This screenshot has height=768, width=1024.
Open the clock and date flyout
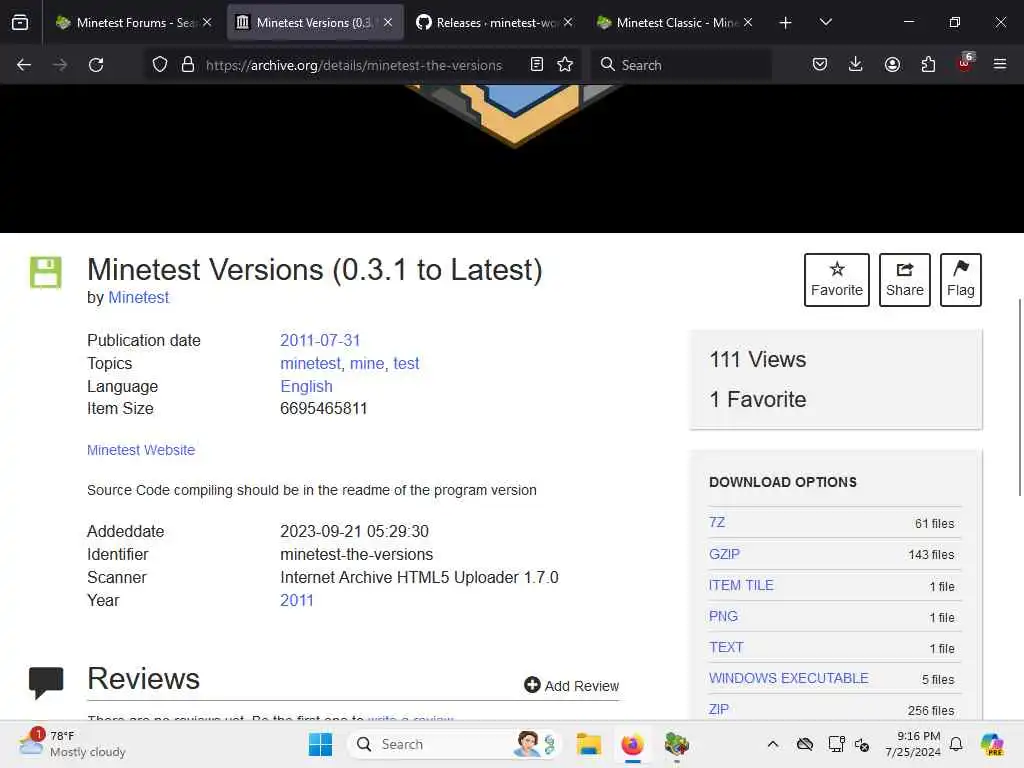pos(913,744)
